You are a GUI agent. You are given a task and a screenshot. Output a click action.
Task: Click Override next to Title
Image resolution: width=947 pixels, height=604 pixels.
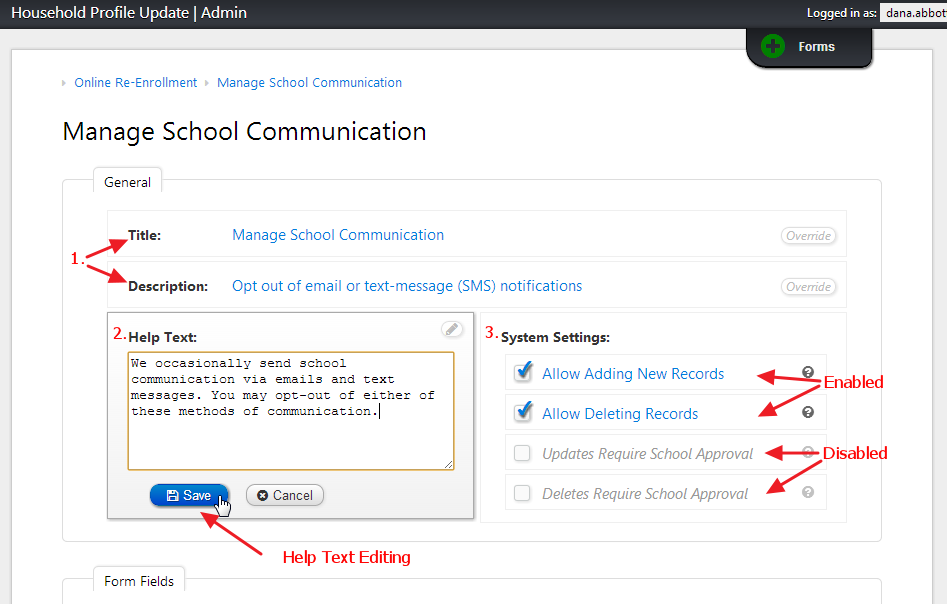(x=808, y=235)
